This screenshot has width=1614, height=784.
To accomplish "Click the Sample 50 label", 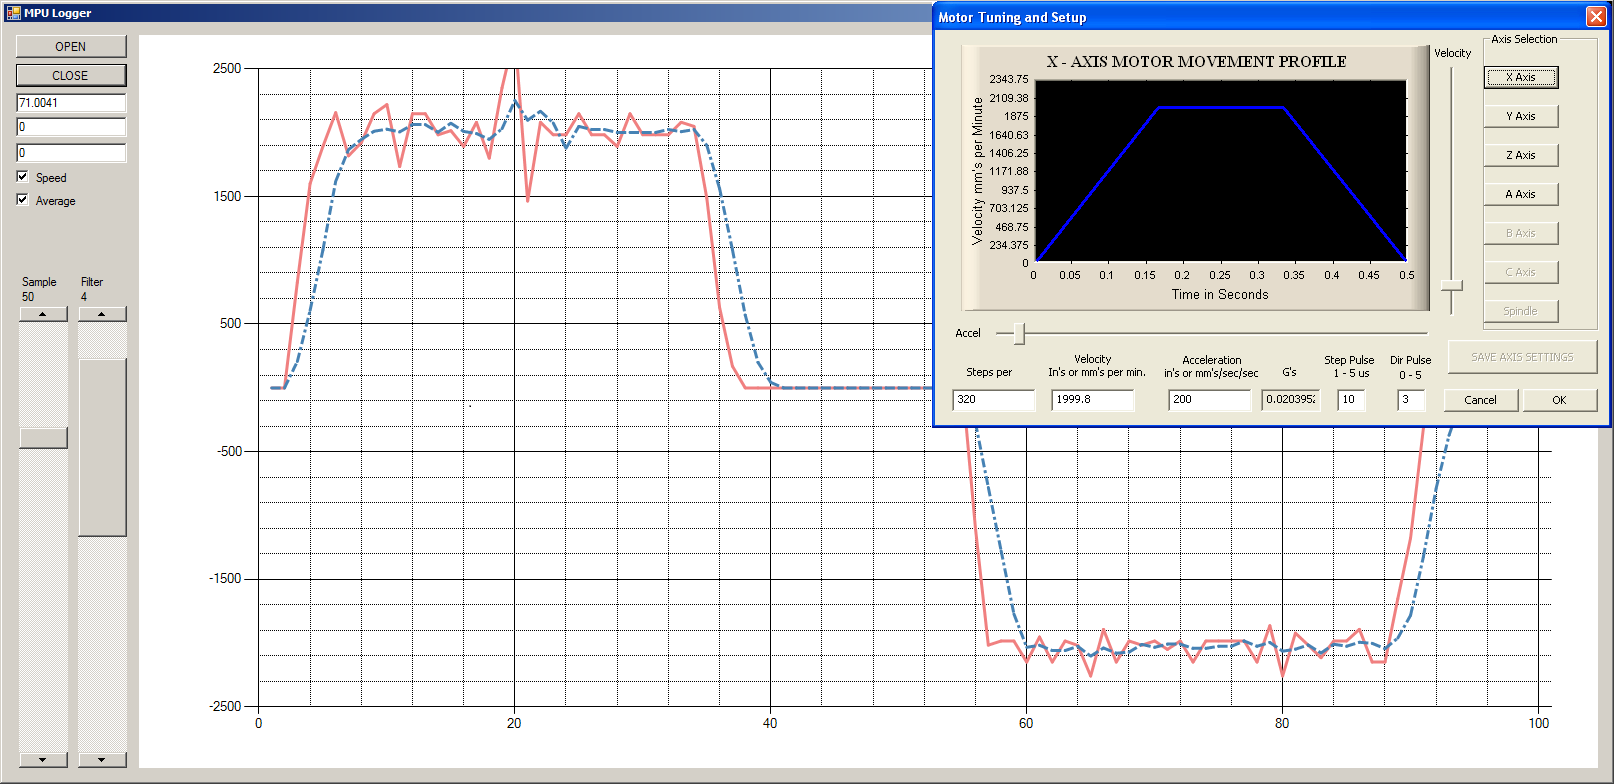I will coord(39,289).
